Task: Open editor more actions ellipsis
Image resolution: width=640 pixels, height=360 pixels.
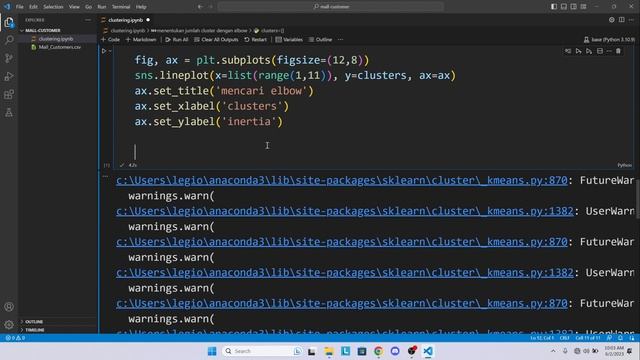Action: (631, 20)
